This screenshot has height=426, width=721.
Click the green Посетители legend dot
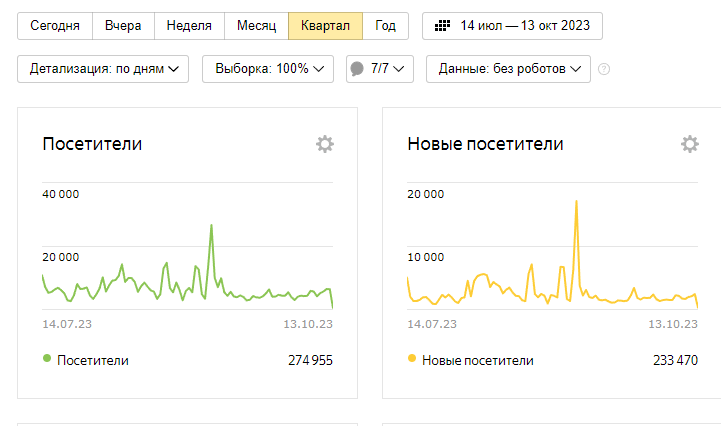(47, 360)
